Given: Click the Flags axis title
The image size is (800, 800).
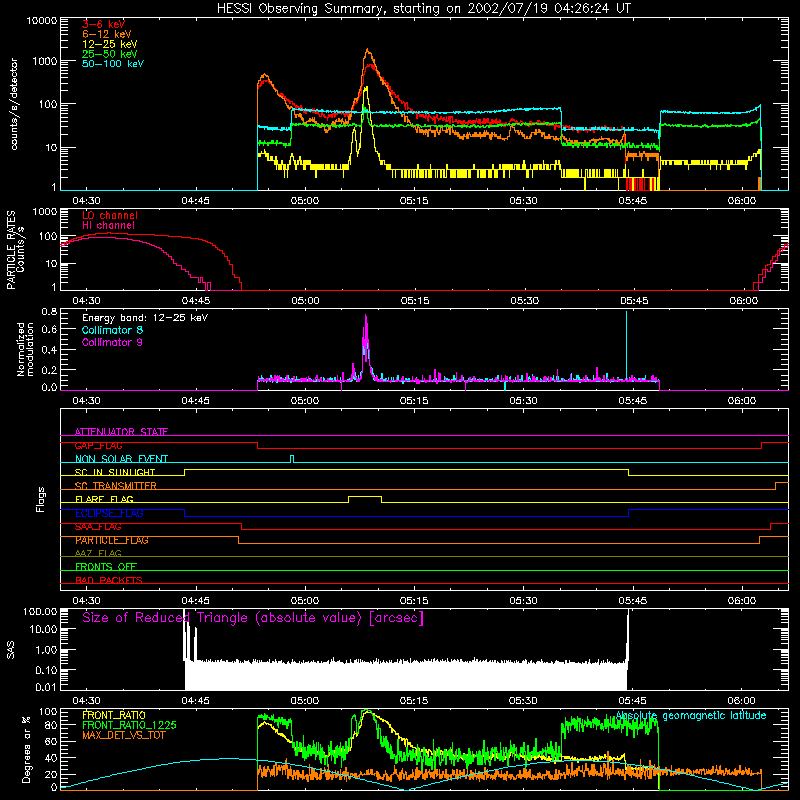Looking at the screenshot, I should coord(40,499).
